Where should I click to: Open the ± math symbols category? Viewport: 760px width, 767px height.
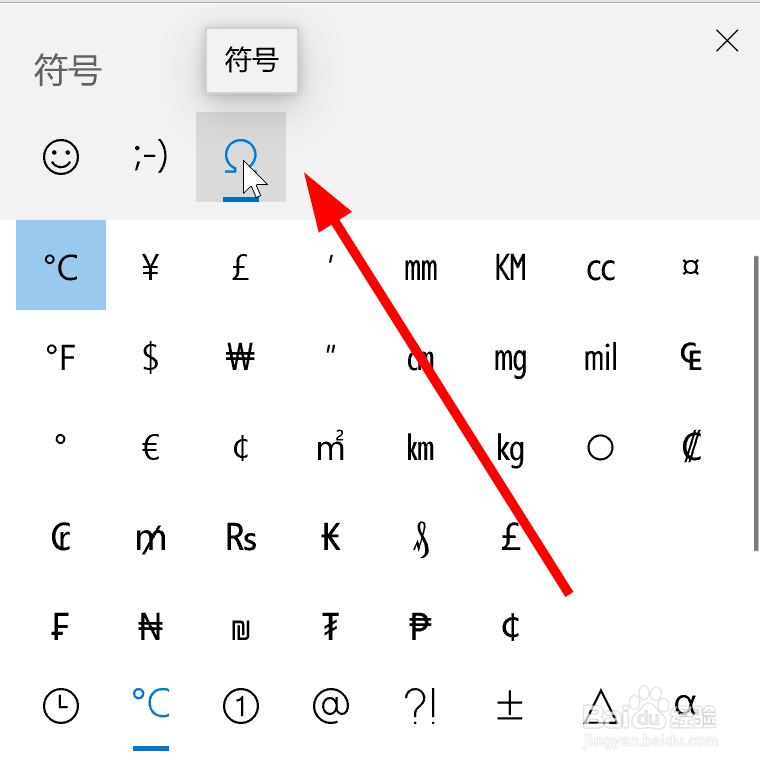(x=511, y=706)
